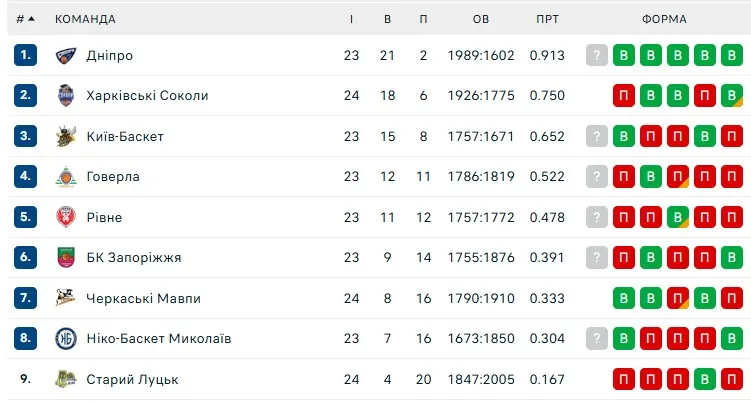Click the БК Запоріжжя team logo
This screenshot has height=403, width=751.
[x=66, y=258]
